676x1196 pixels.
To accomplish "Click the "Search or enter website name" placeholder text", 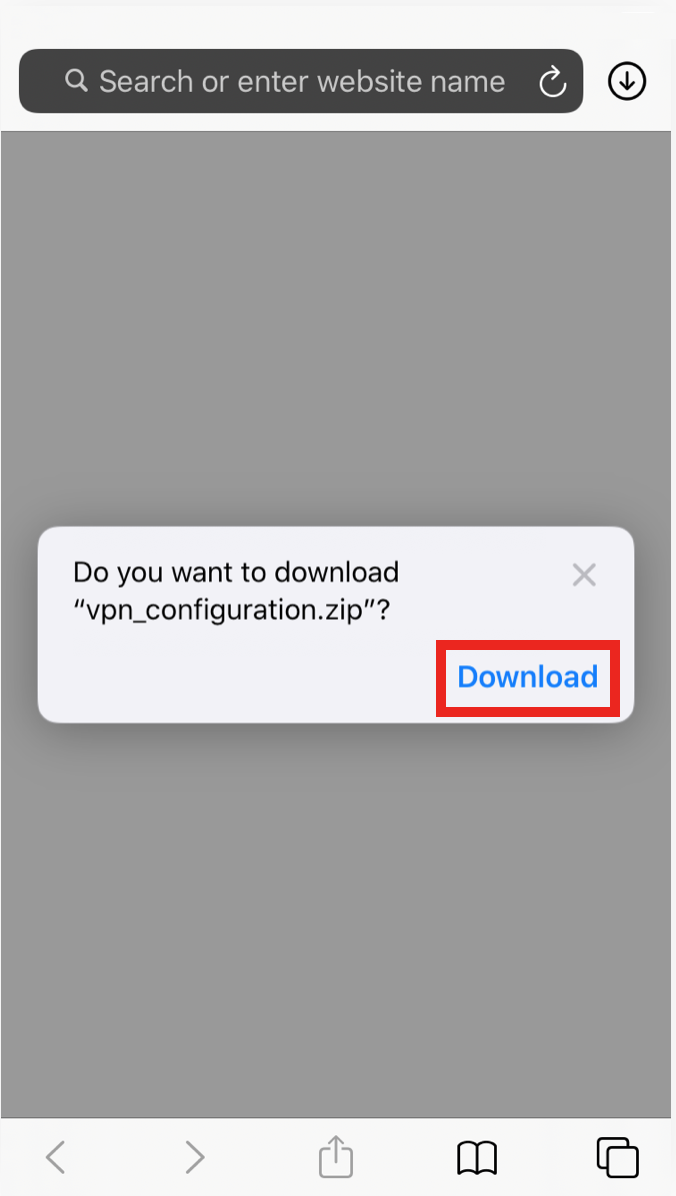I will click(x=302, y=81).
